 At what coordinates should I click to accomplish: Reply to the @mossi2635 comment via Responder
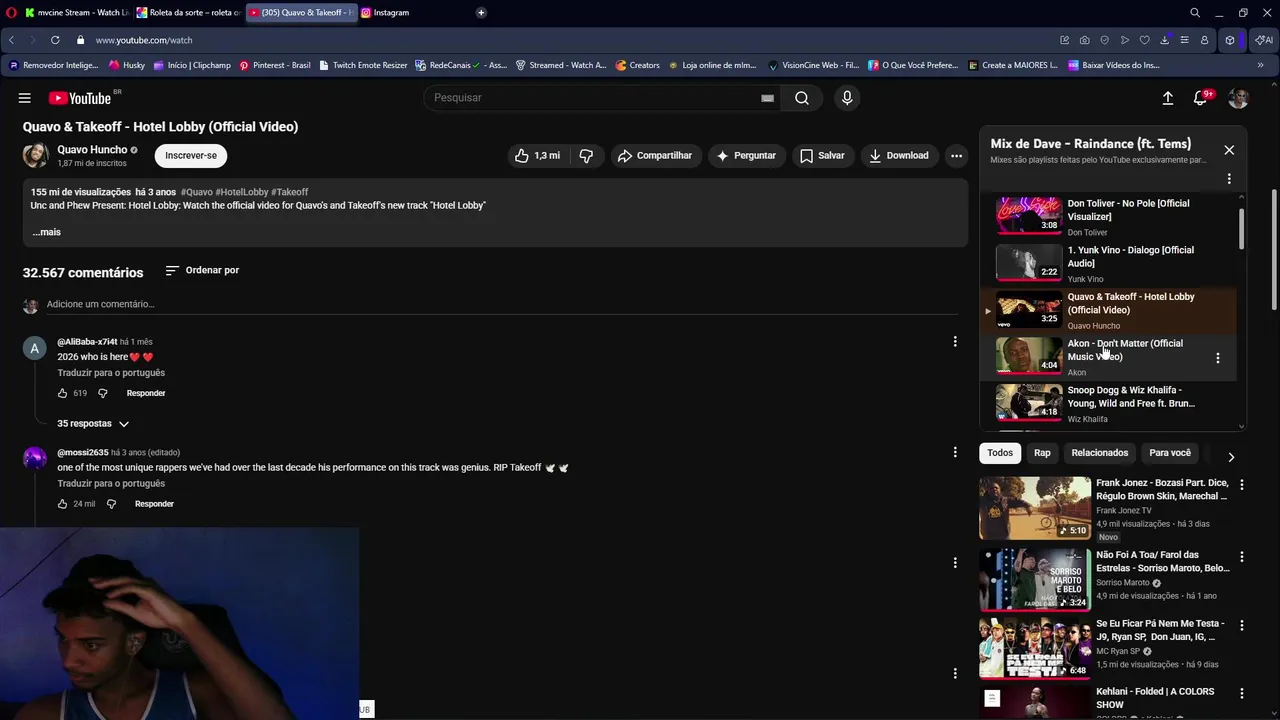(154, 504)
